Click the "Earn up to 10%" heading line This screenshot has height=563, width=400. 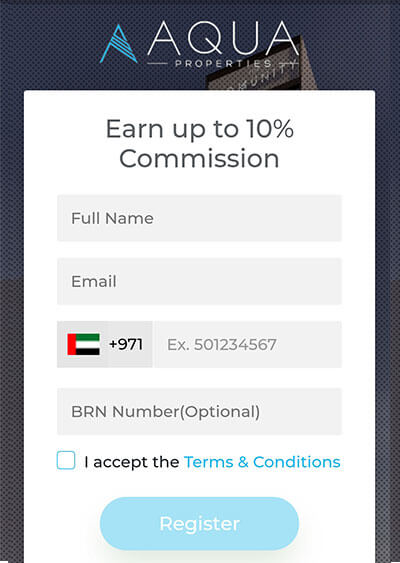point(200,129)
